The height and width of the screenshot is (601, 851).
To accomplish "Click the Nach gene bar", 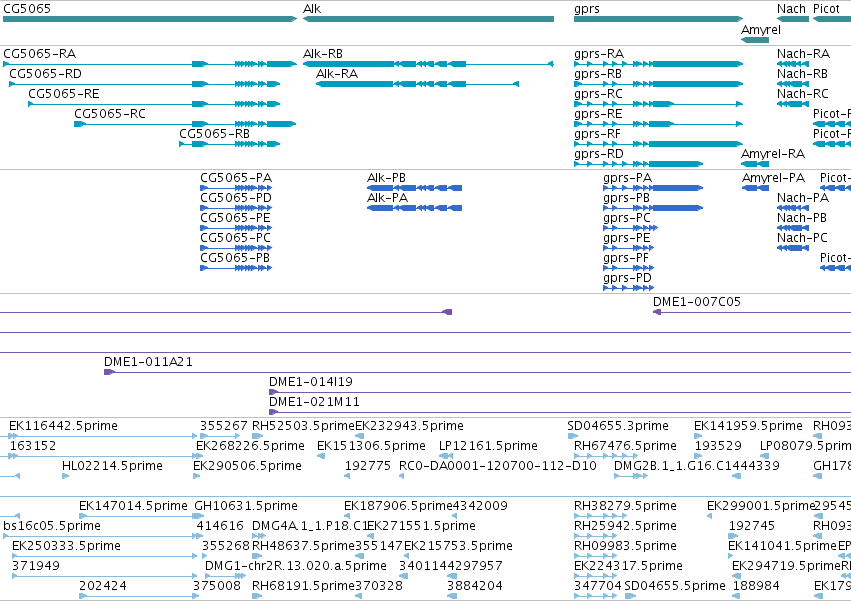I will pyautogui.click(x=793, y=19).
